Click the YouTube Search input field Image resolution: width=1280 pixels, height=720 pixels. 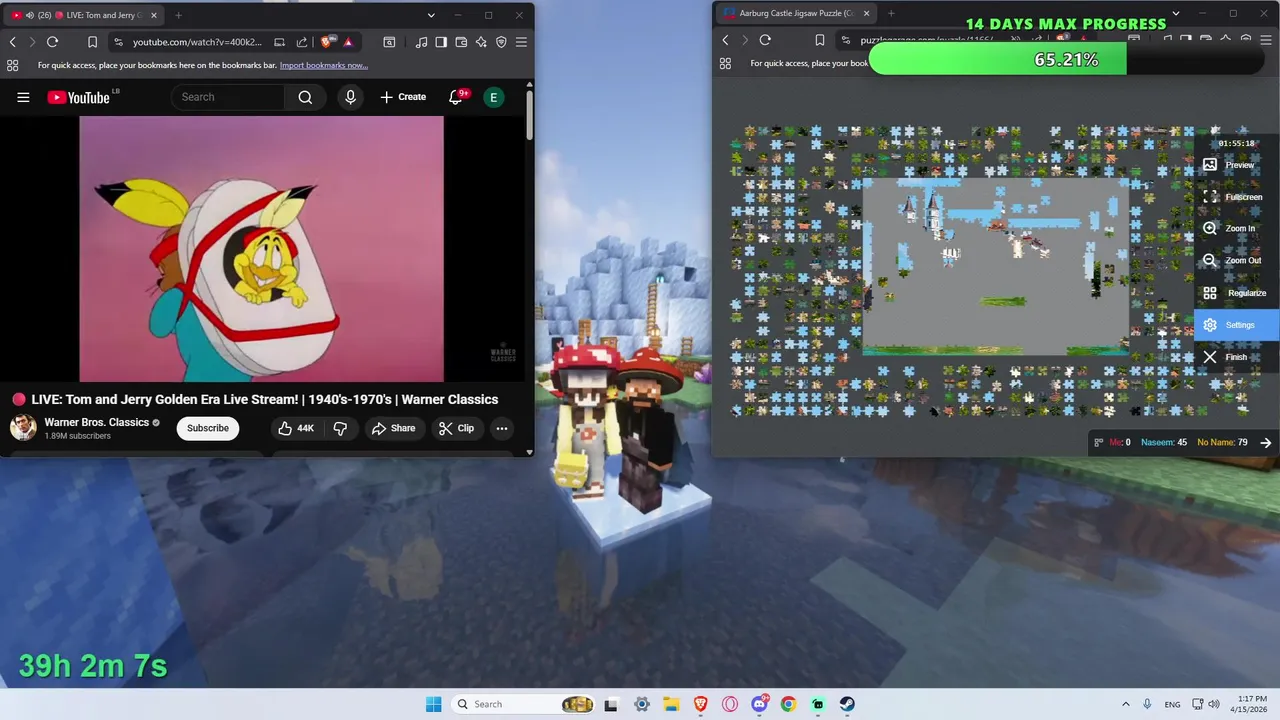point(228,97)
